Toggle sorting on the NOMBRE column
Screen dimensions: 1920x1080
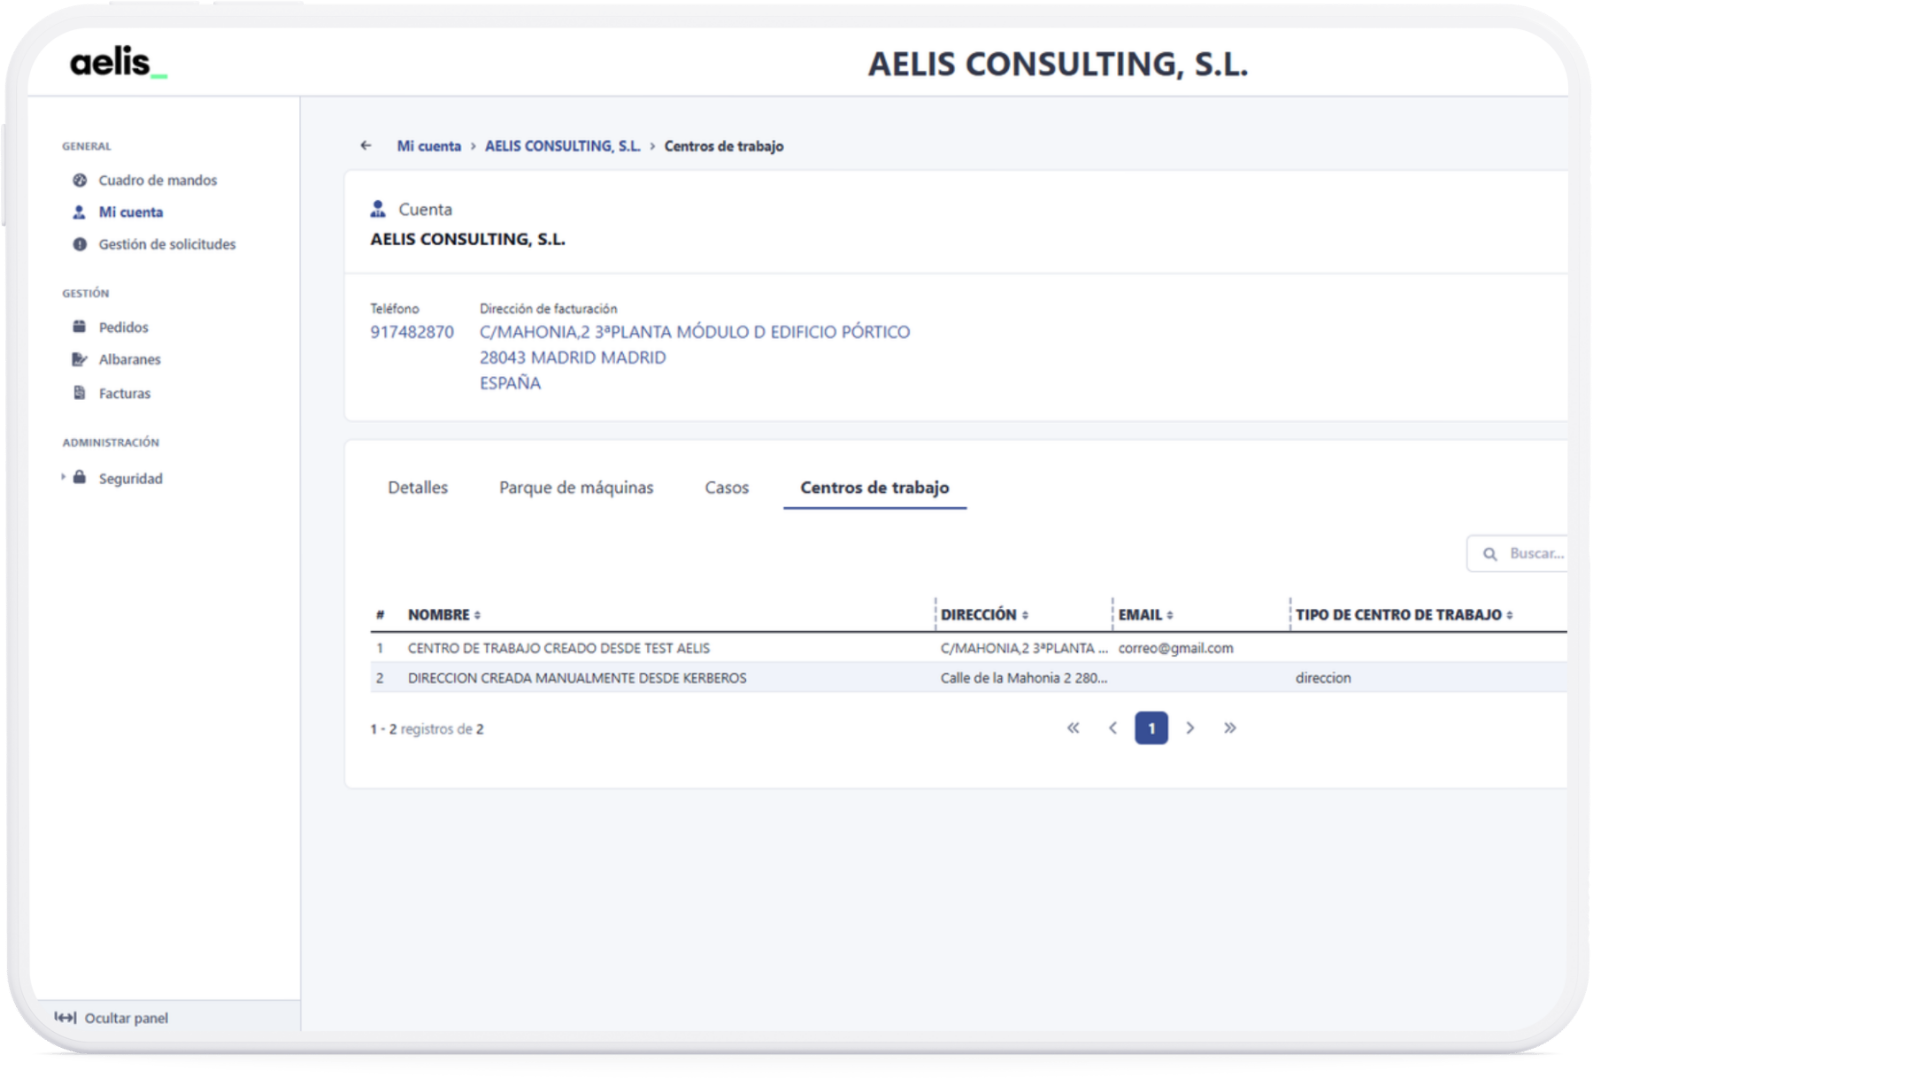click(477, 615)
